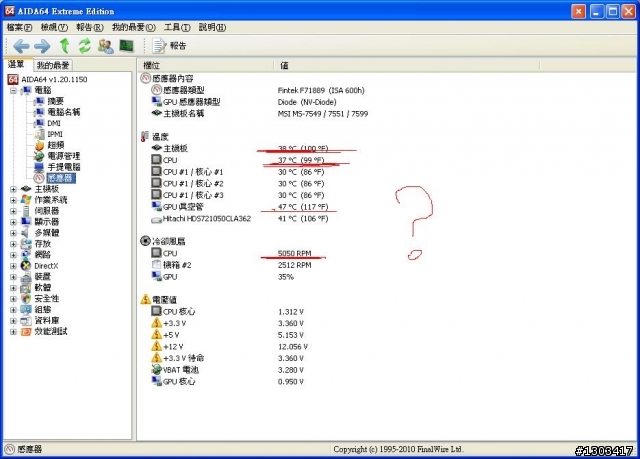Click the 效能測試 benchmark icon
The image size is (640, 459).
[26, 332]
